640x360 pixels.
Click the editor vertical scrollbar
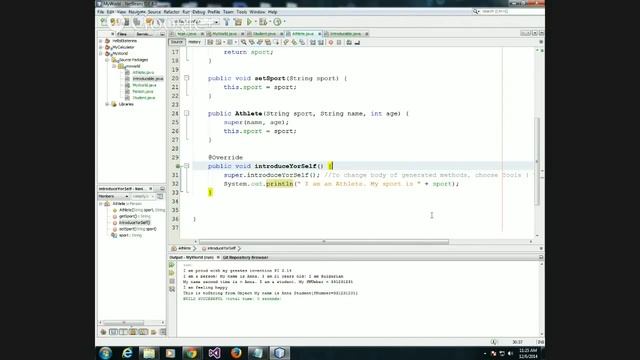(x=538, y=161)
